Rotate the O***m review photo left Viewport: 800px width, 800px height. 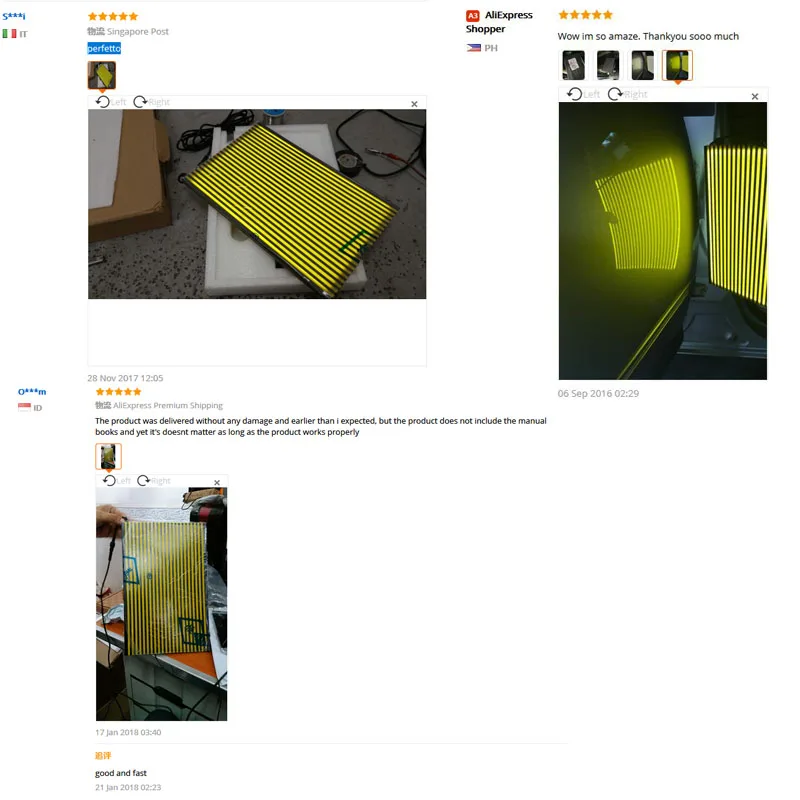point(116,481)
